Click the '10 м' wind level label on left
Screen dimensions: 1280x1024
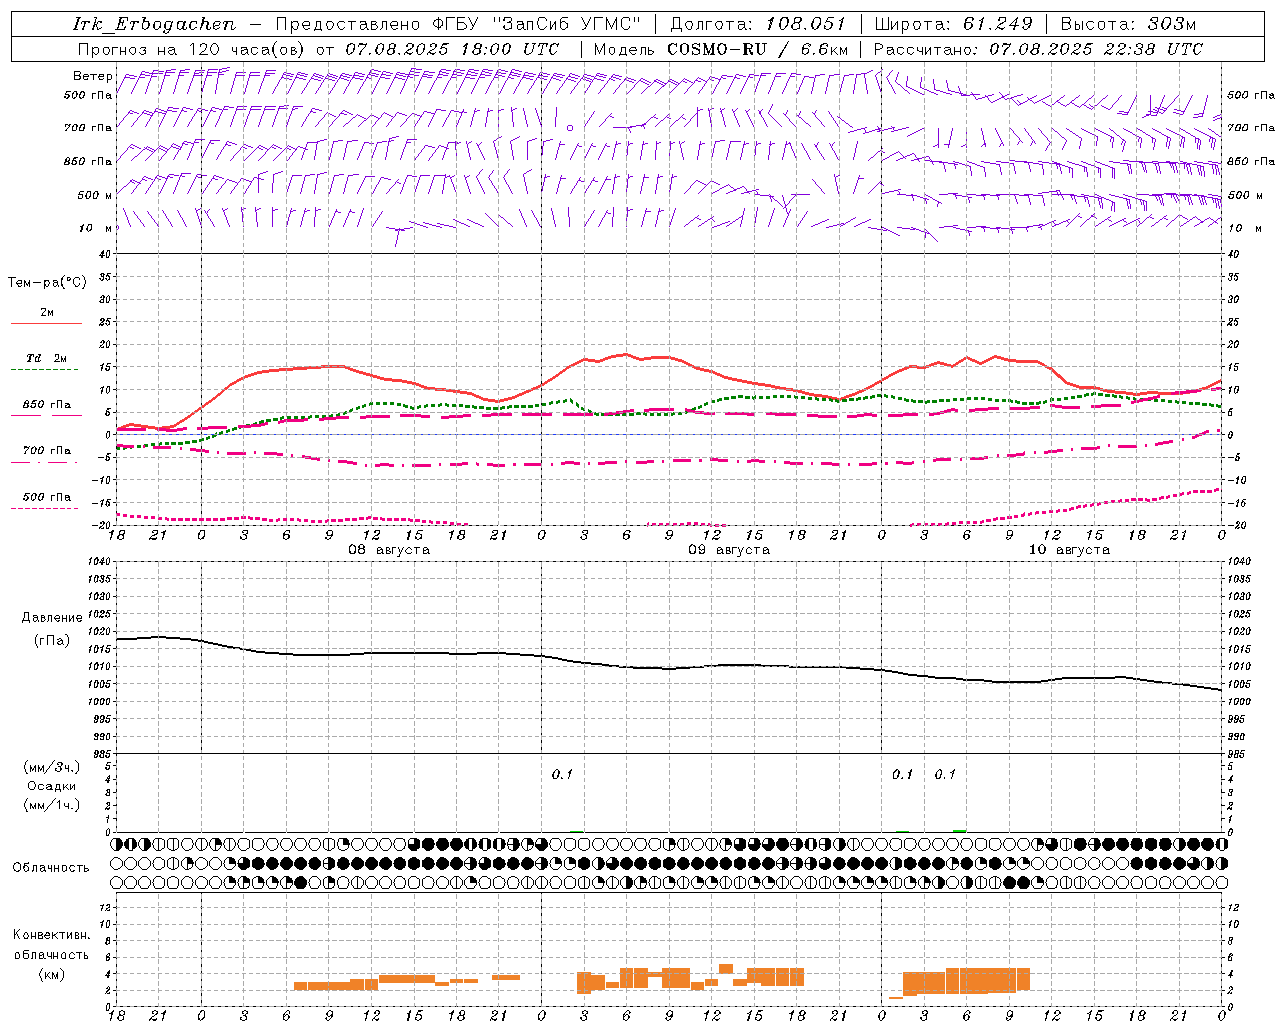pos(96,228)
